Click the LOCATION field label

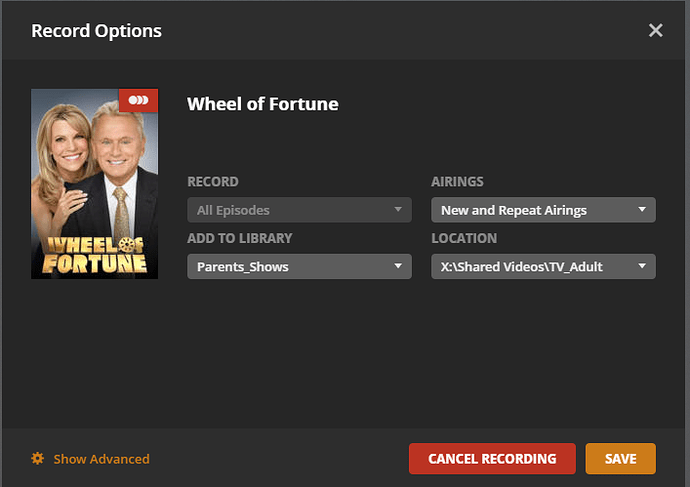pyautogui.click(x=464, y=239)
